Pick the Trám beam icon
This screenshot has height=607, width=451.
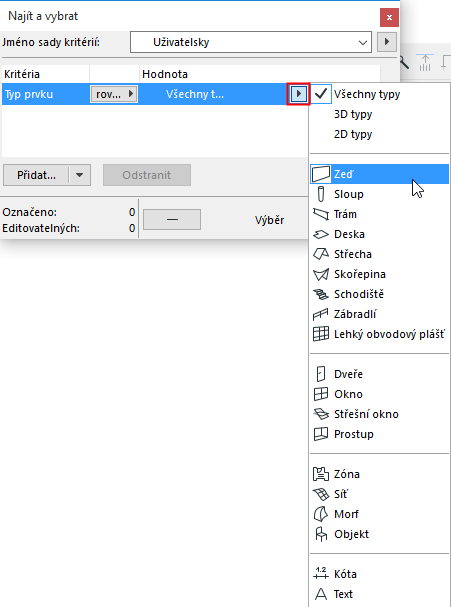tap(321, 214)
